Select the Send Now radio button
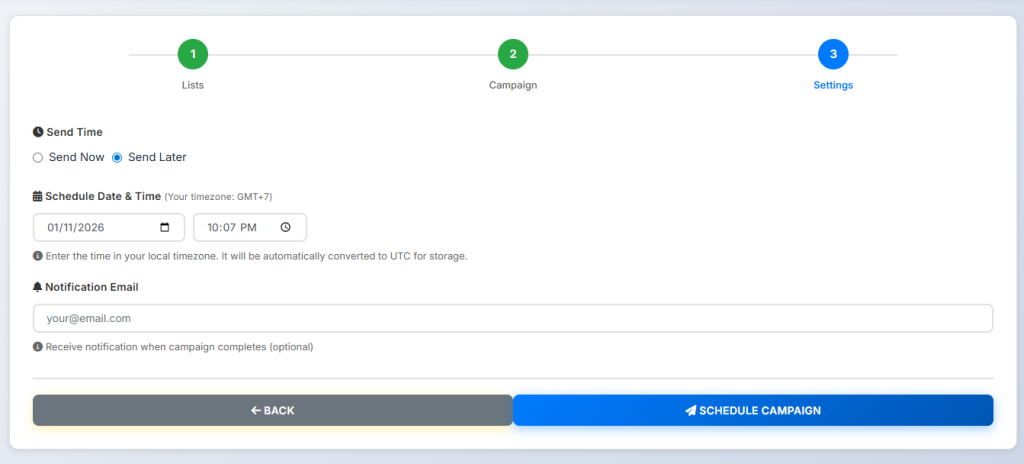 pyautogui.click(x=38, y=157)
